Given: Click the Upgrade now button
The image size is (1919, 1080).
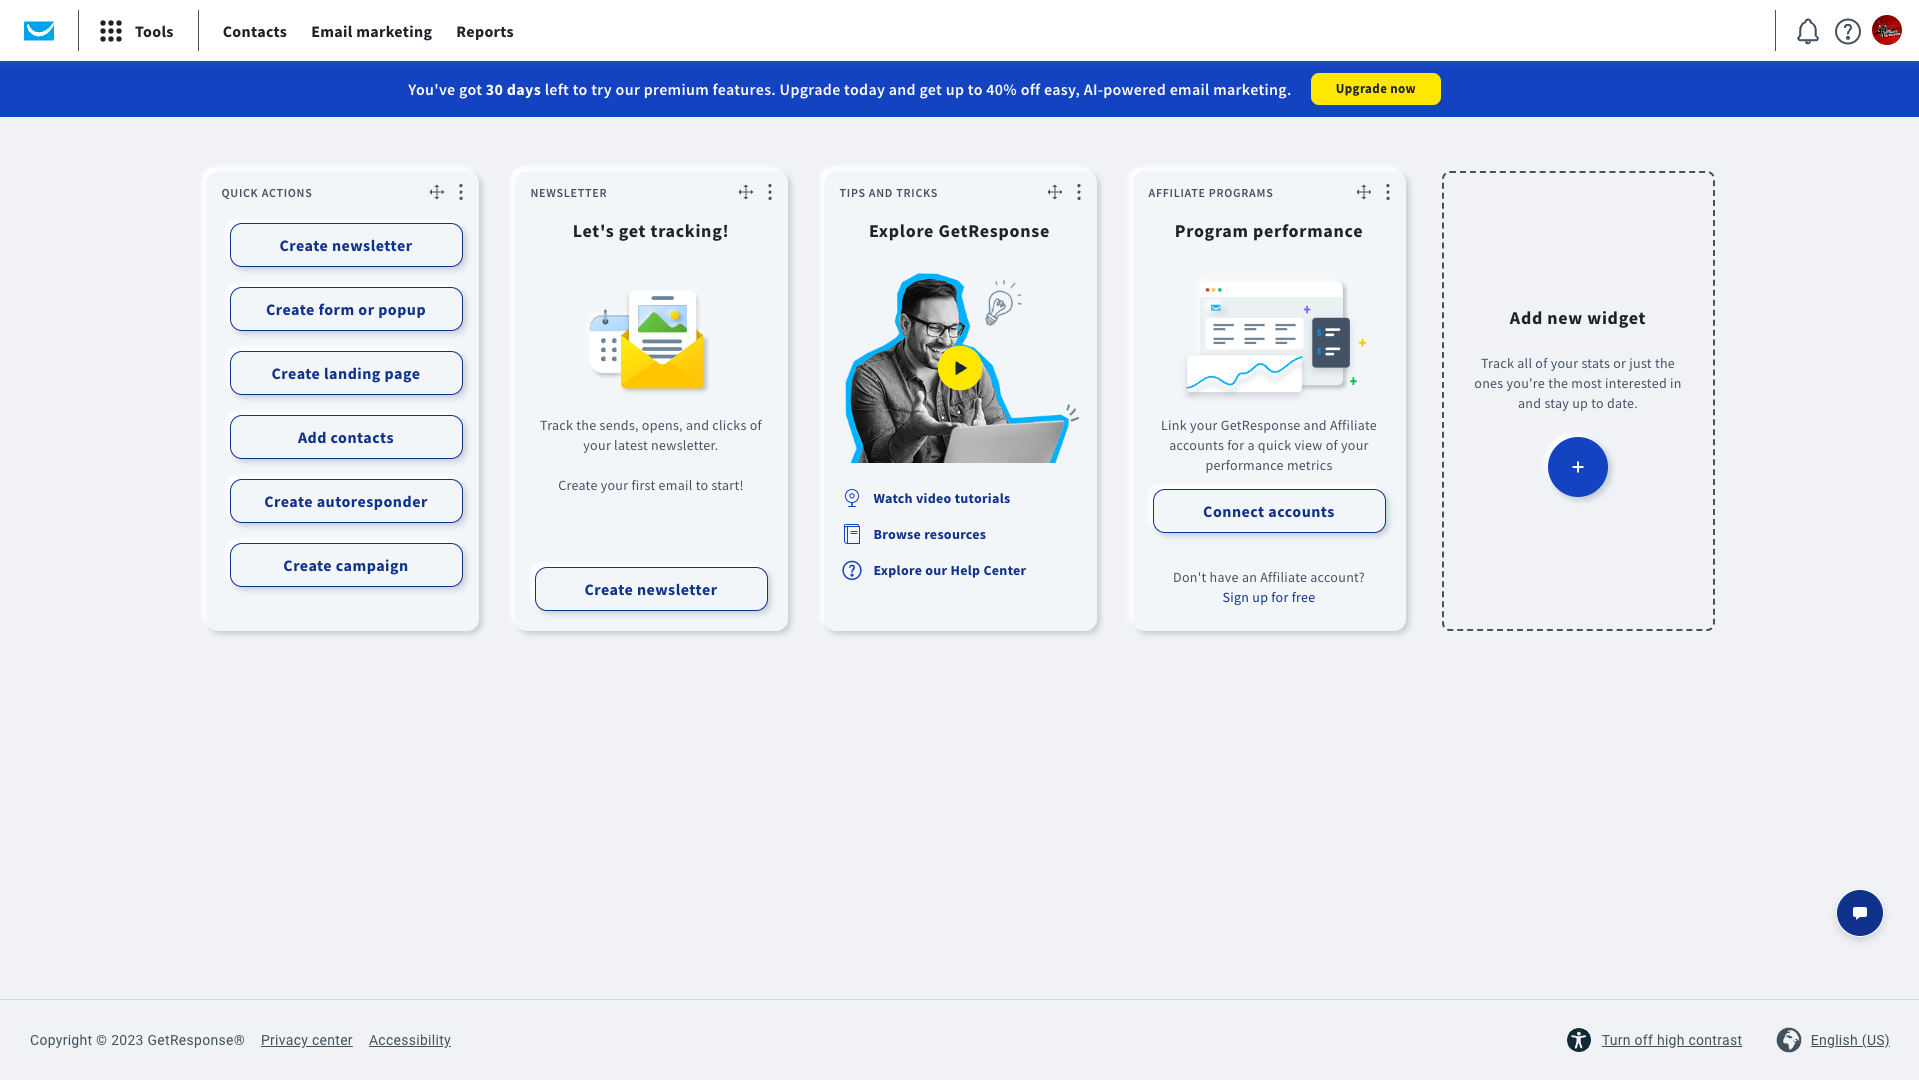Looking at the screenshot, I should pyautogui.click(x=1375, y=89).
